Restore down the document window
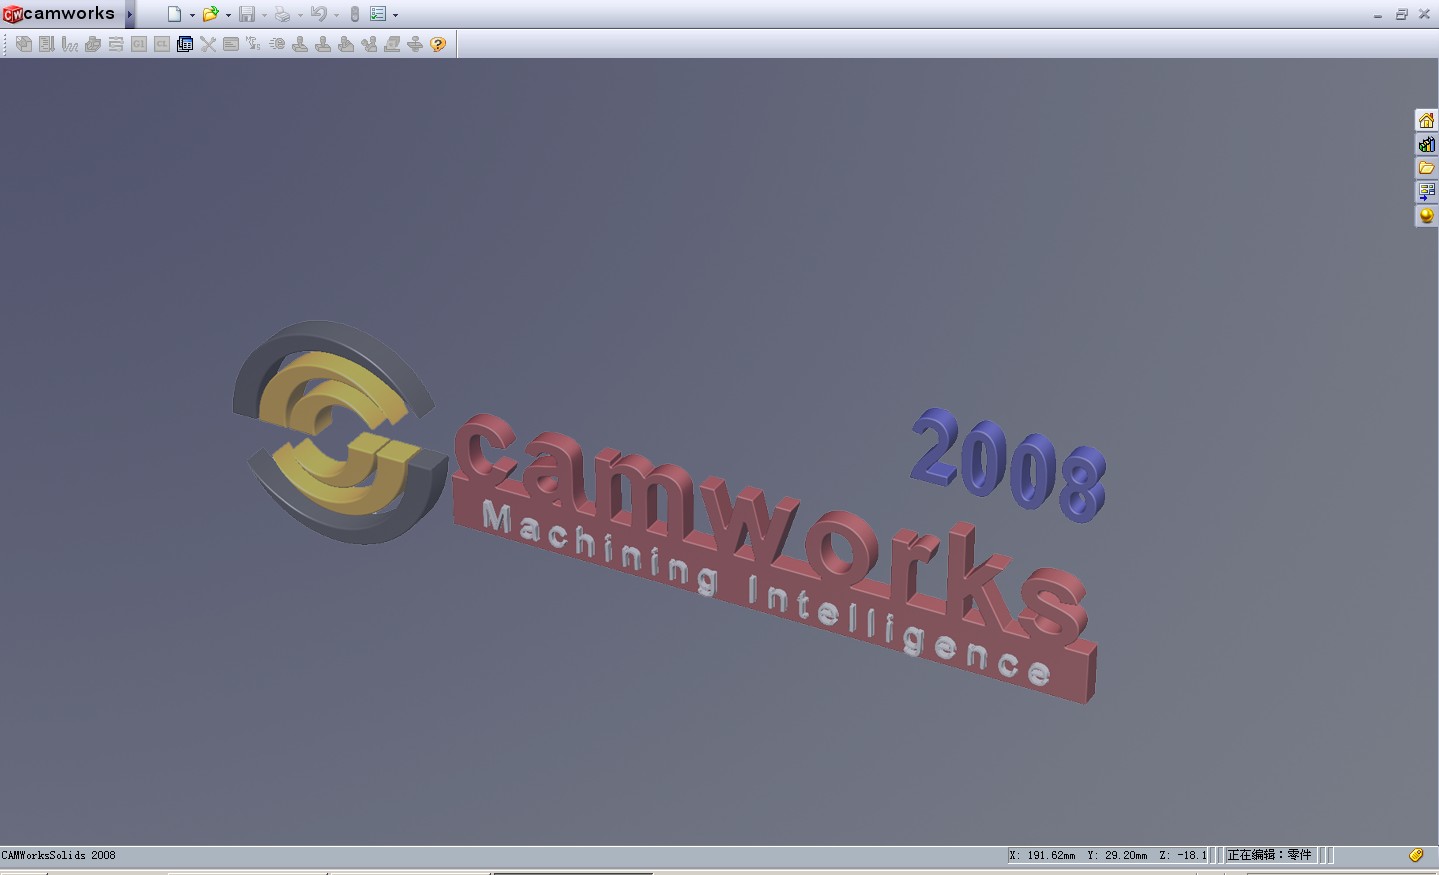This screenshot has height=875, width=1439. (x=1401, y=14)
